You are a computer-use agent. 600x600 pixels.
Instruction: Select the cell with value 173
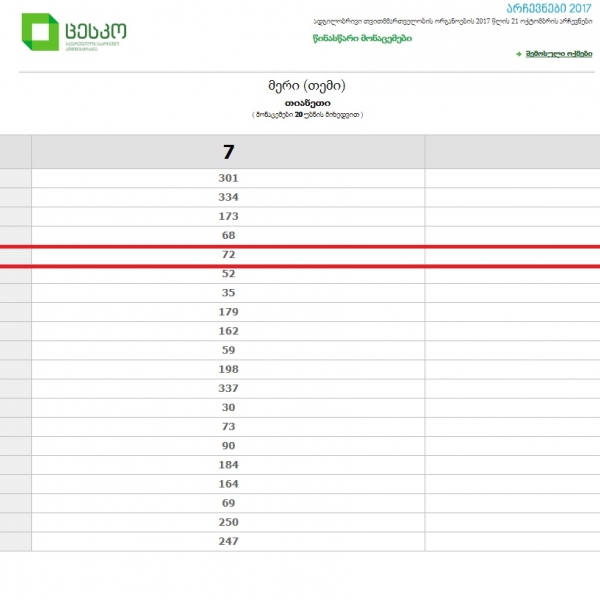[x=228, y=216]
